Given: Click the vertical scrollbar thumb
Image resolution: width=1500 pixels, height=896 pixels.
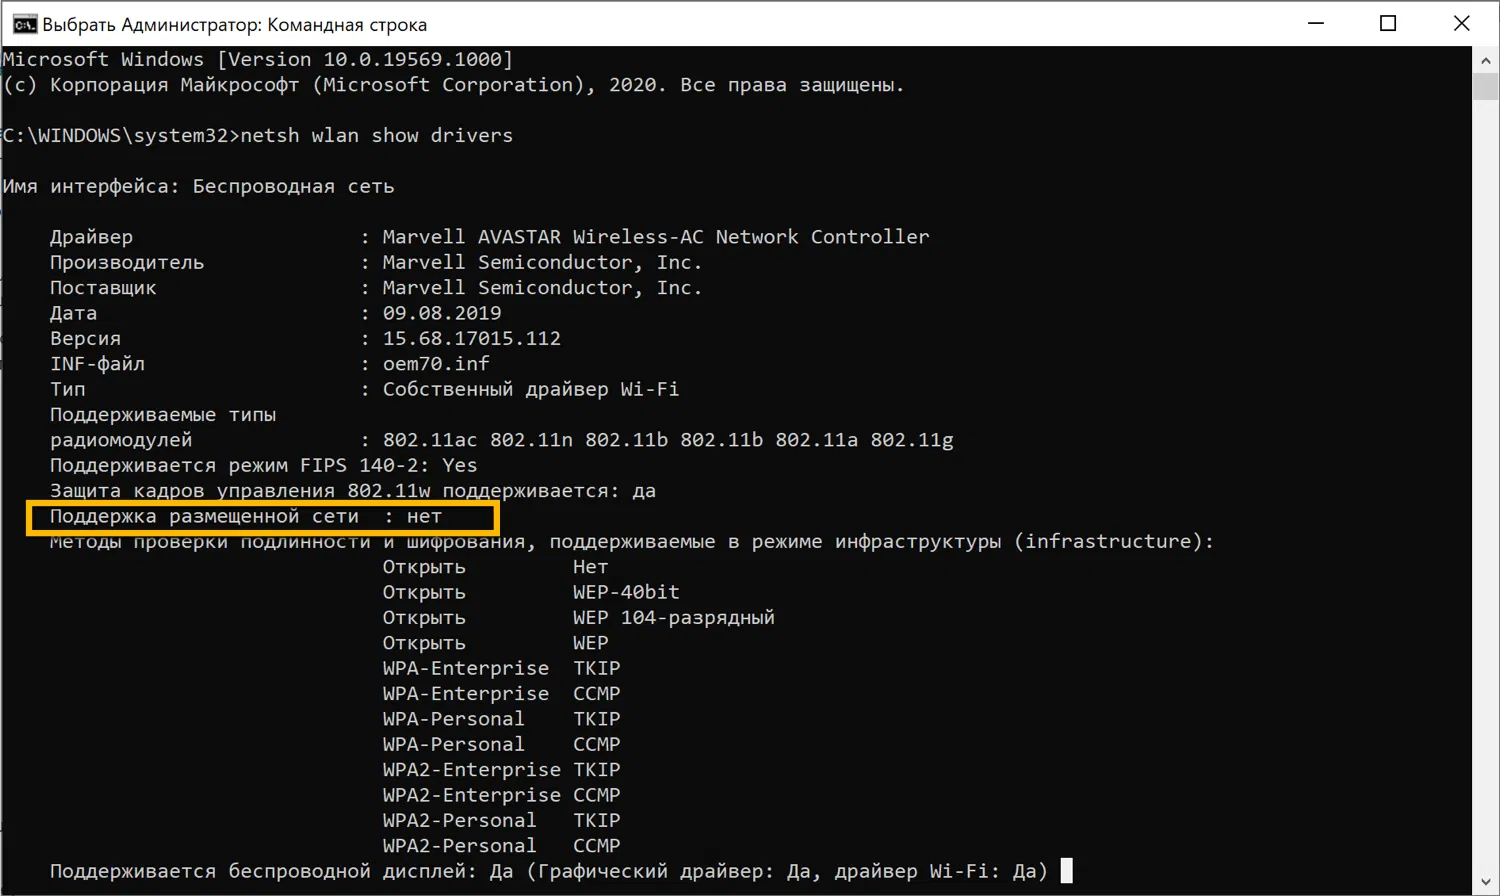Looking at the screenshot, I should (x=1486, y=86).
